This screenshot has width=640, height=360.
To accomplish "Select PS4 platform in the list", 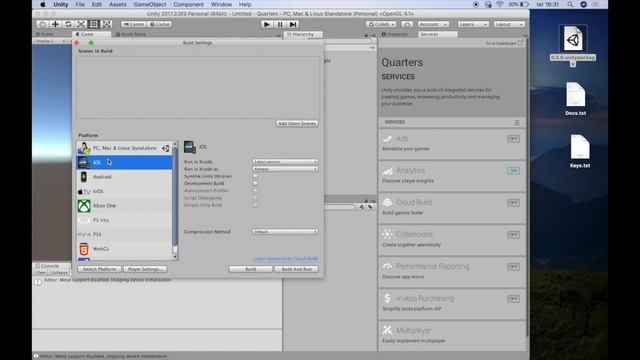I will pos(124,234).
